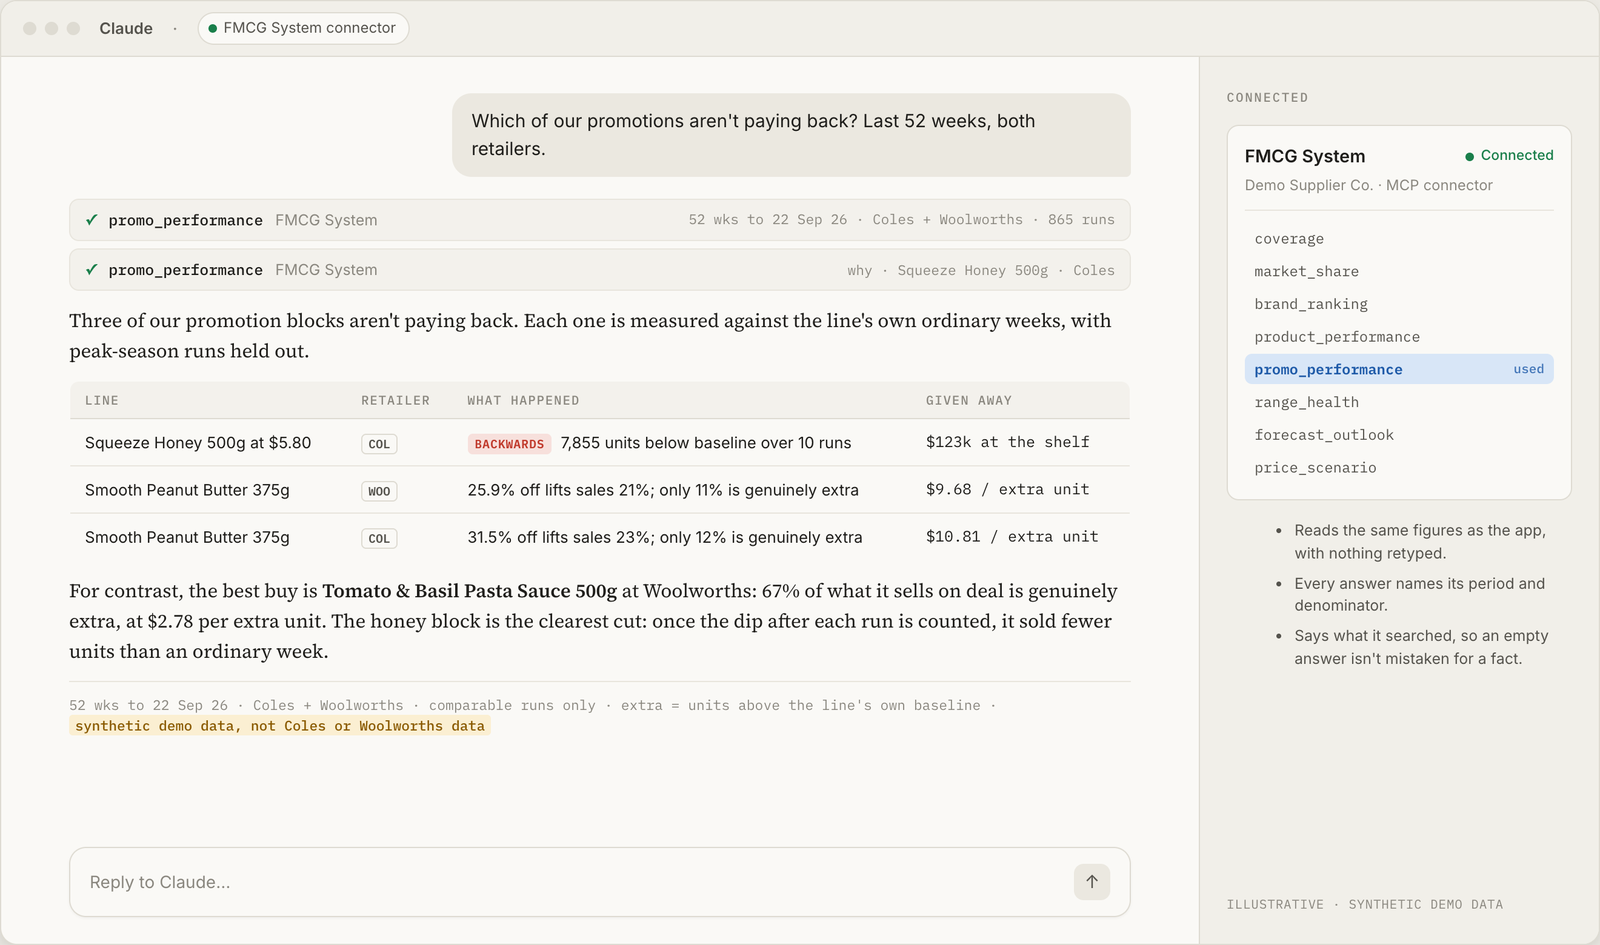Click the '$123k at the shelf' cell

(1007, 442)
